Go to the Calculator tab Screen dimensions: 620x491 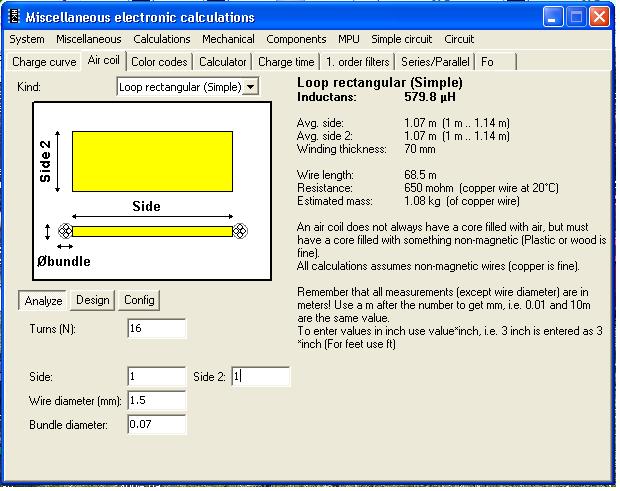[222, 62]
